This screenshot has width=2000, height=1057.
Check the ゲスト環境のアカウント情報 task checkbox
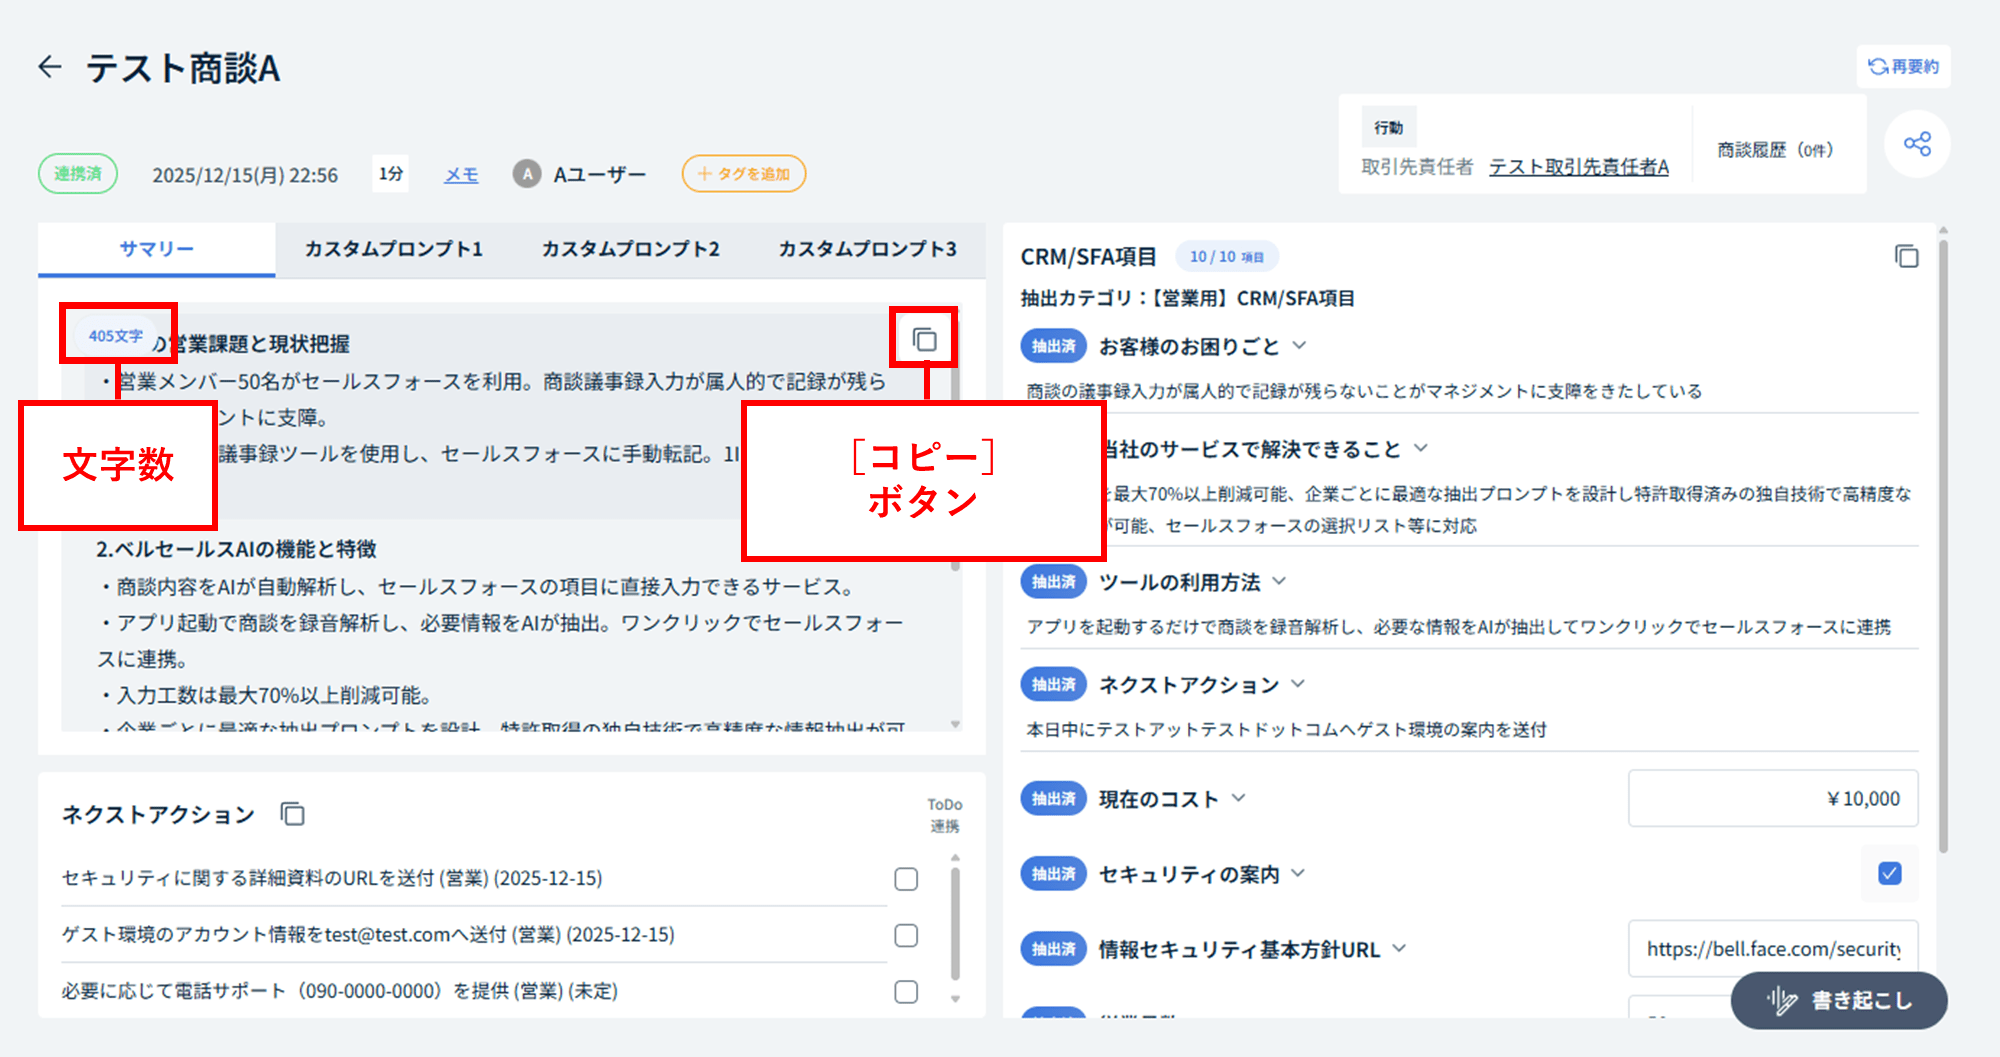point(906,935)
